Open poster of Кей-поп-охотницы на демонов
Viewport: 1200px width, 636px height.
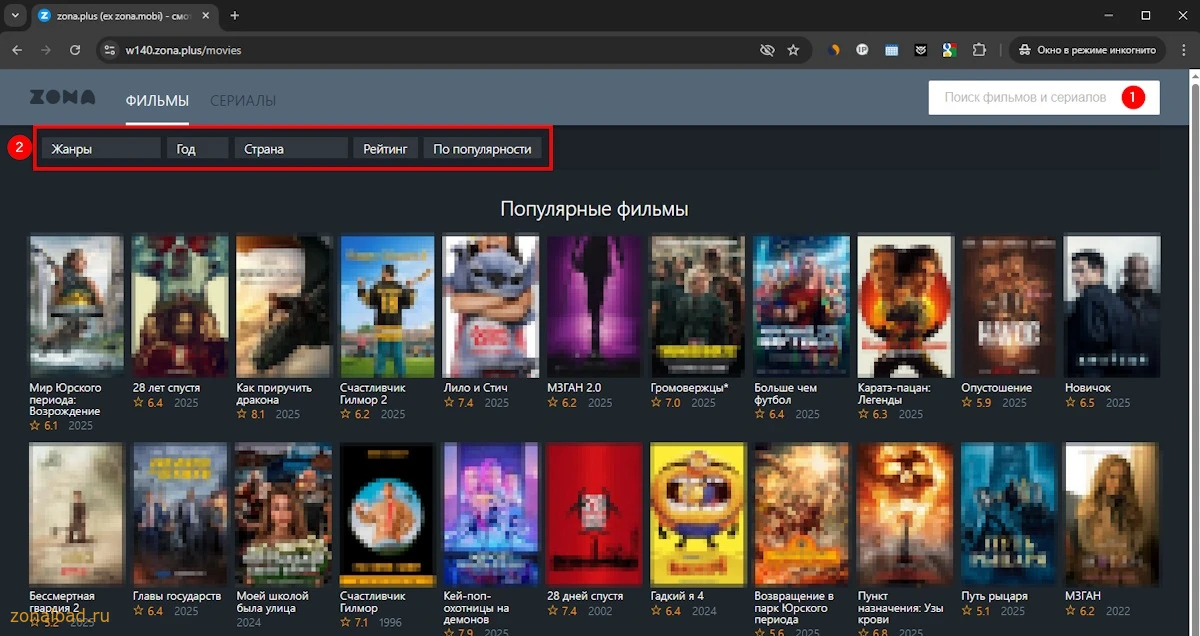[491, 514]
